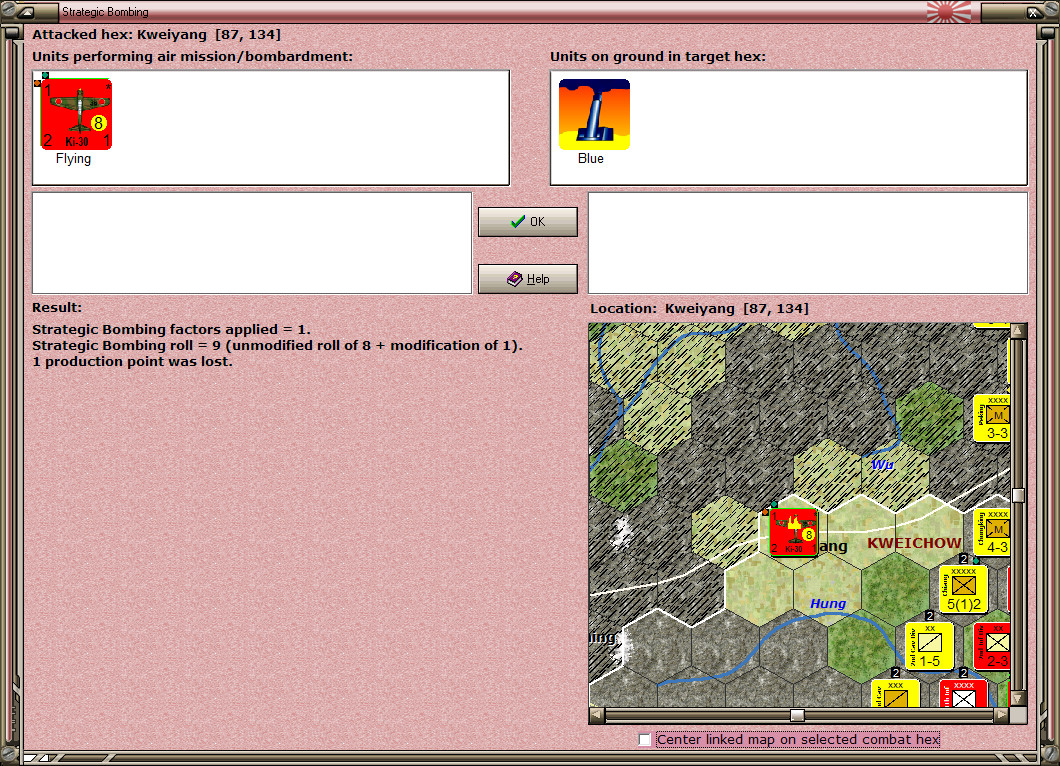
Task: Select the Blue factory target counter
Action: [594, 114]
